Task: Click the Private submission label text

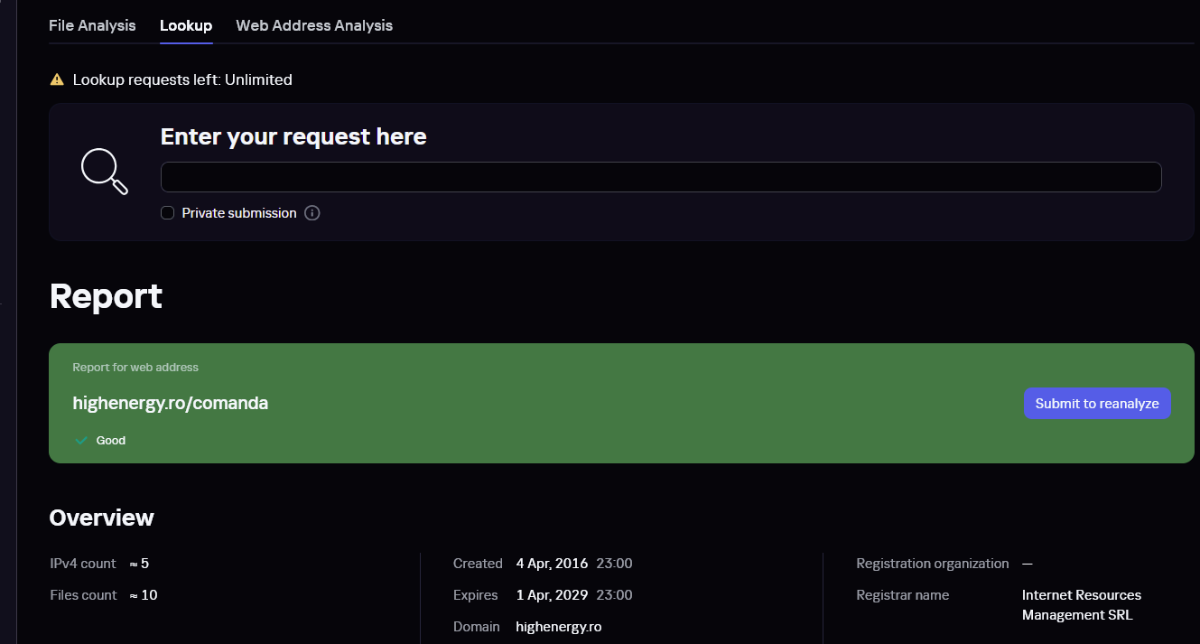Action: pyautogui.click(x=239, y=213)
